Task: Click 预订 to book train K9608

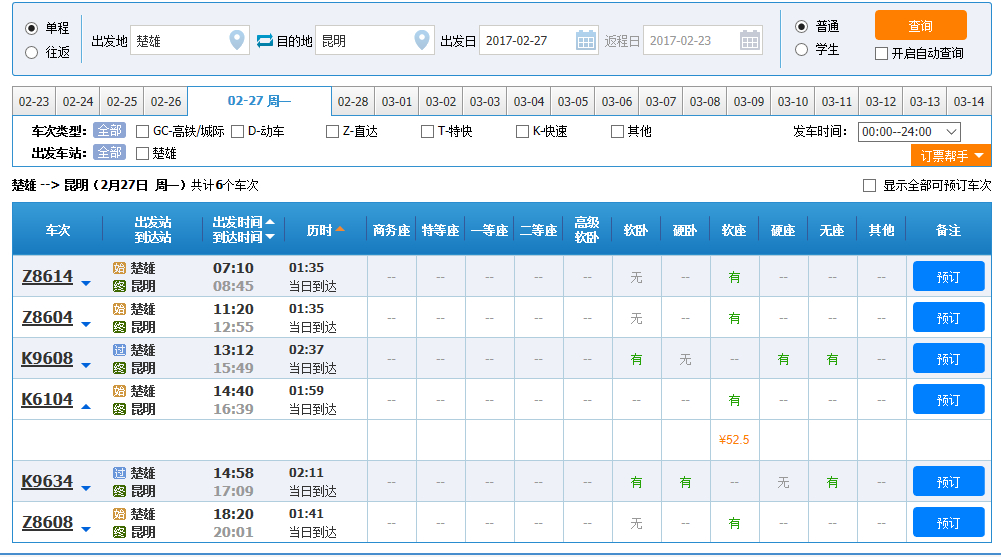Action: pyautogui.click(x=948, y=358)
